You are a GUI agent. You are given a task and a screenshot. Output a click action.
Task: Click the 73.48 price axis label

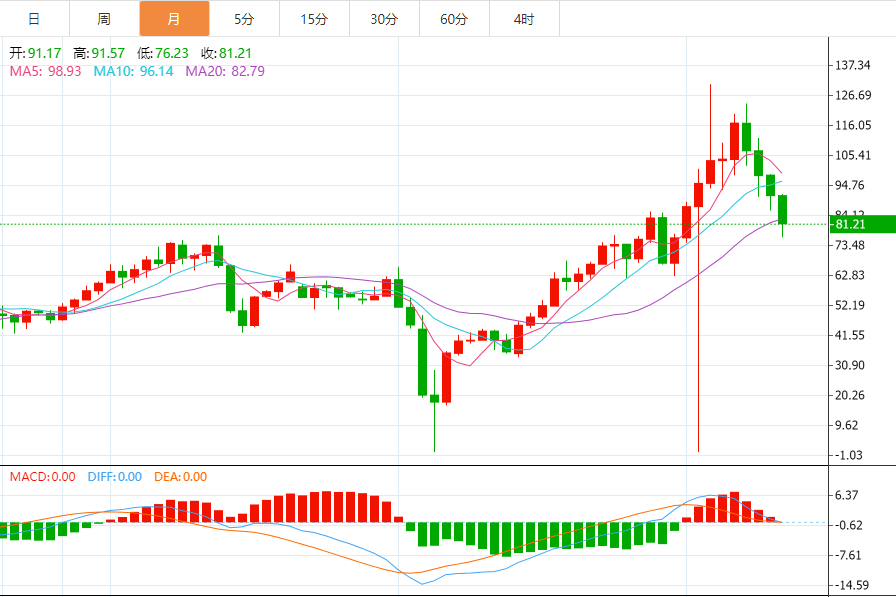pos(850,245)
